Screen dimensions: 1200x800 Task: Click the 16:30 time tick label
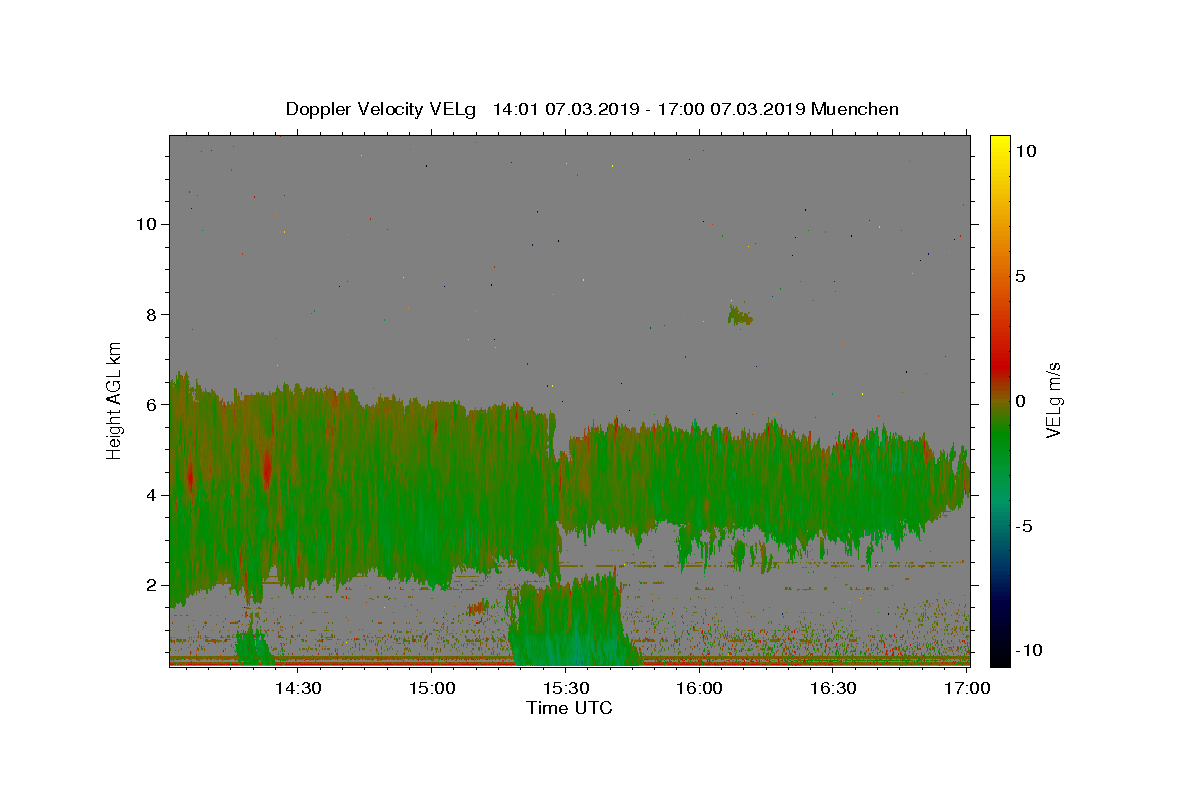(833, 688)
